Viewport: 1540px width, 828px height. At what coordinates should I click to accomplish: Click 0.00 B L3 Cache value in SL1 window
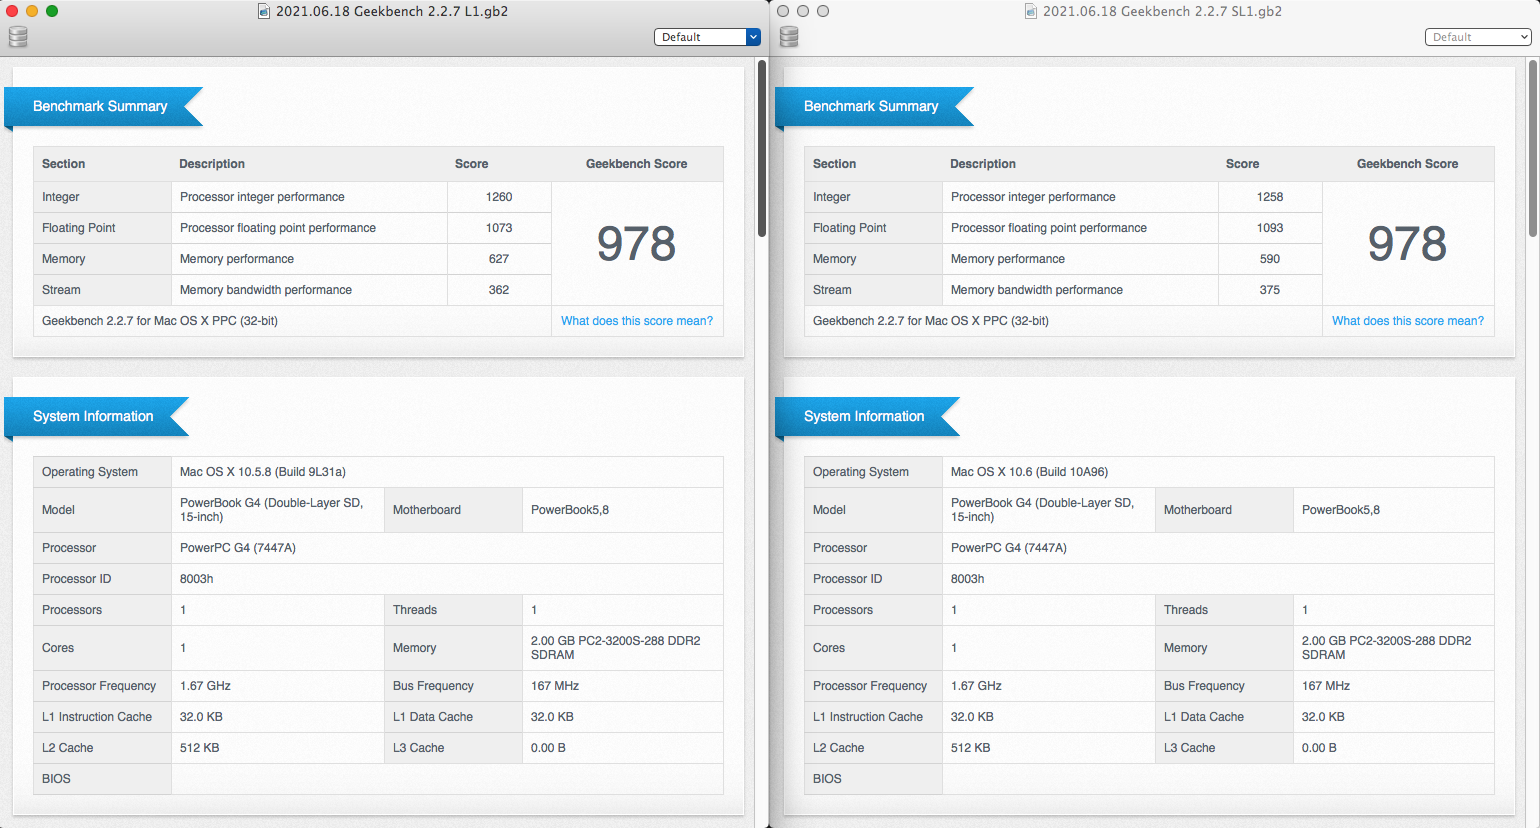point(1319,748)
